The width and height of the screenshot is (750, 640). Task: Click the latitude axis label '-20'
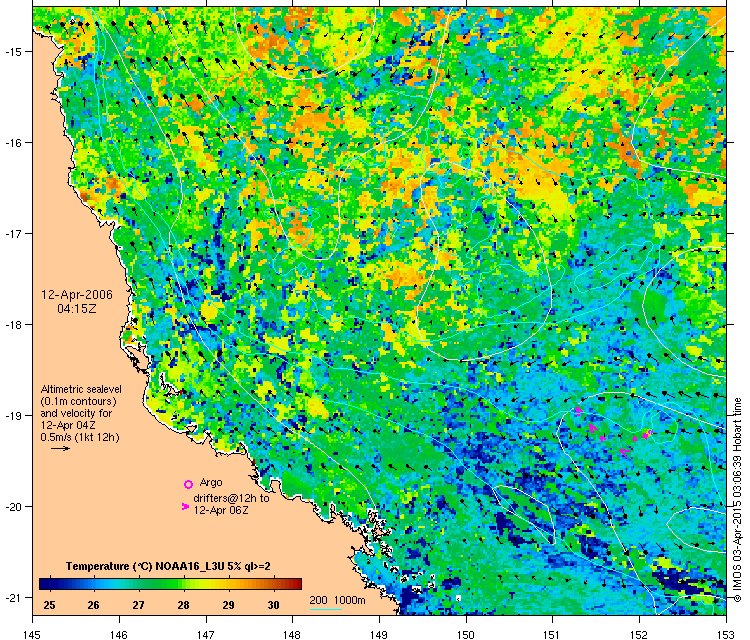pyautogui.click(x=12, y=507)
